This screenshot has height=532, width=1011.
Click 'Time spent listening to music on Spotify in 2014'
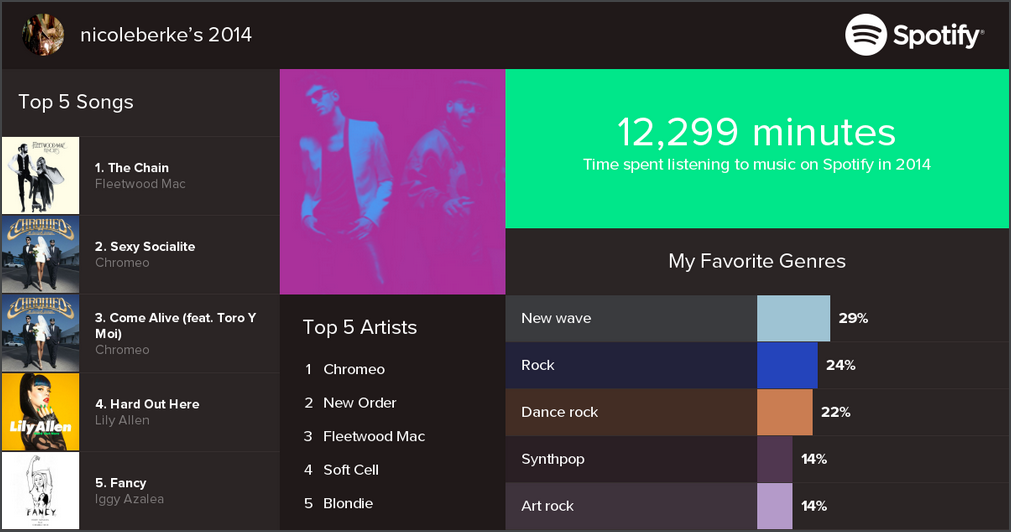tap(756, 164)
